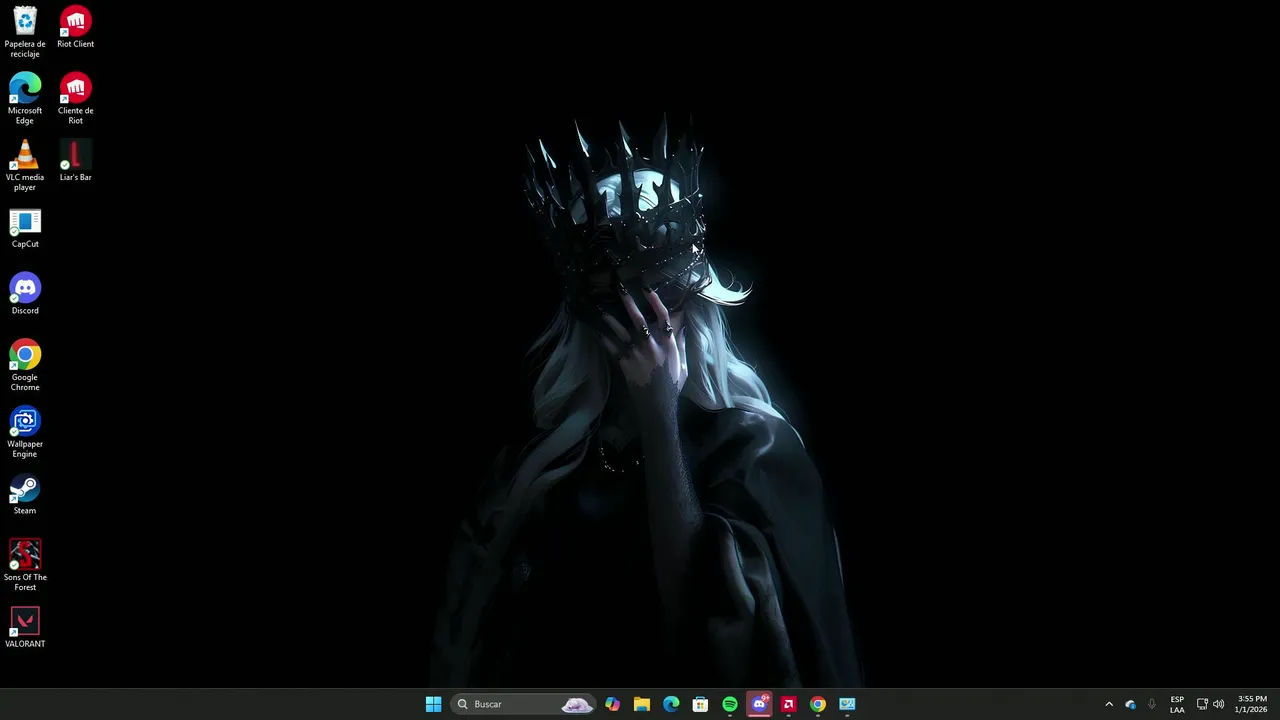Select the Cliente de Riot desktop shortcut
The width and height of the screenshot is (1280, 720).
75,98
